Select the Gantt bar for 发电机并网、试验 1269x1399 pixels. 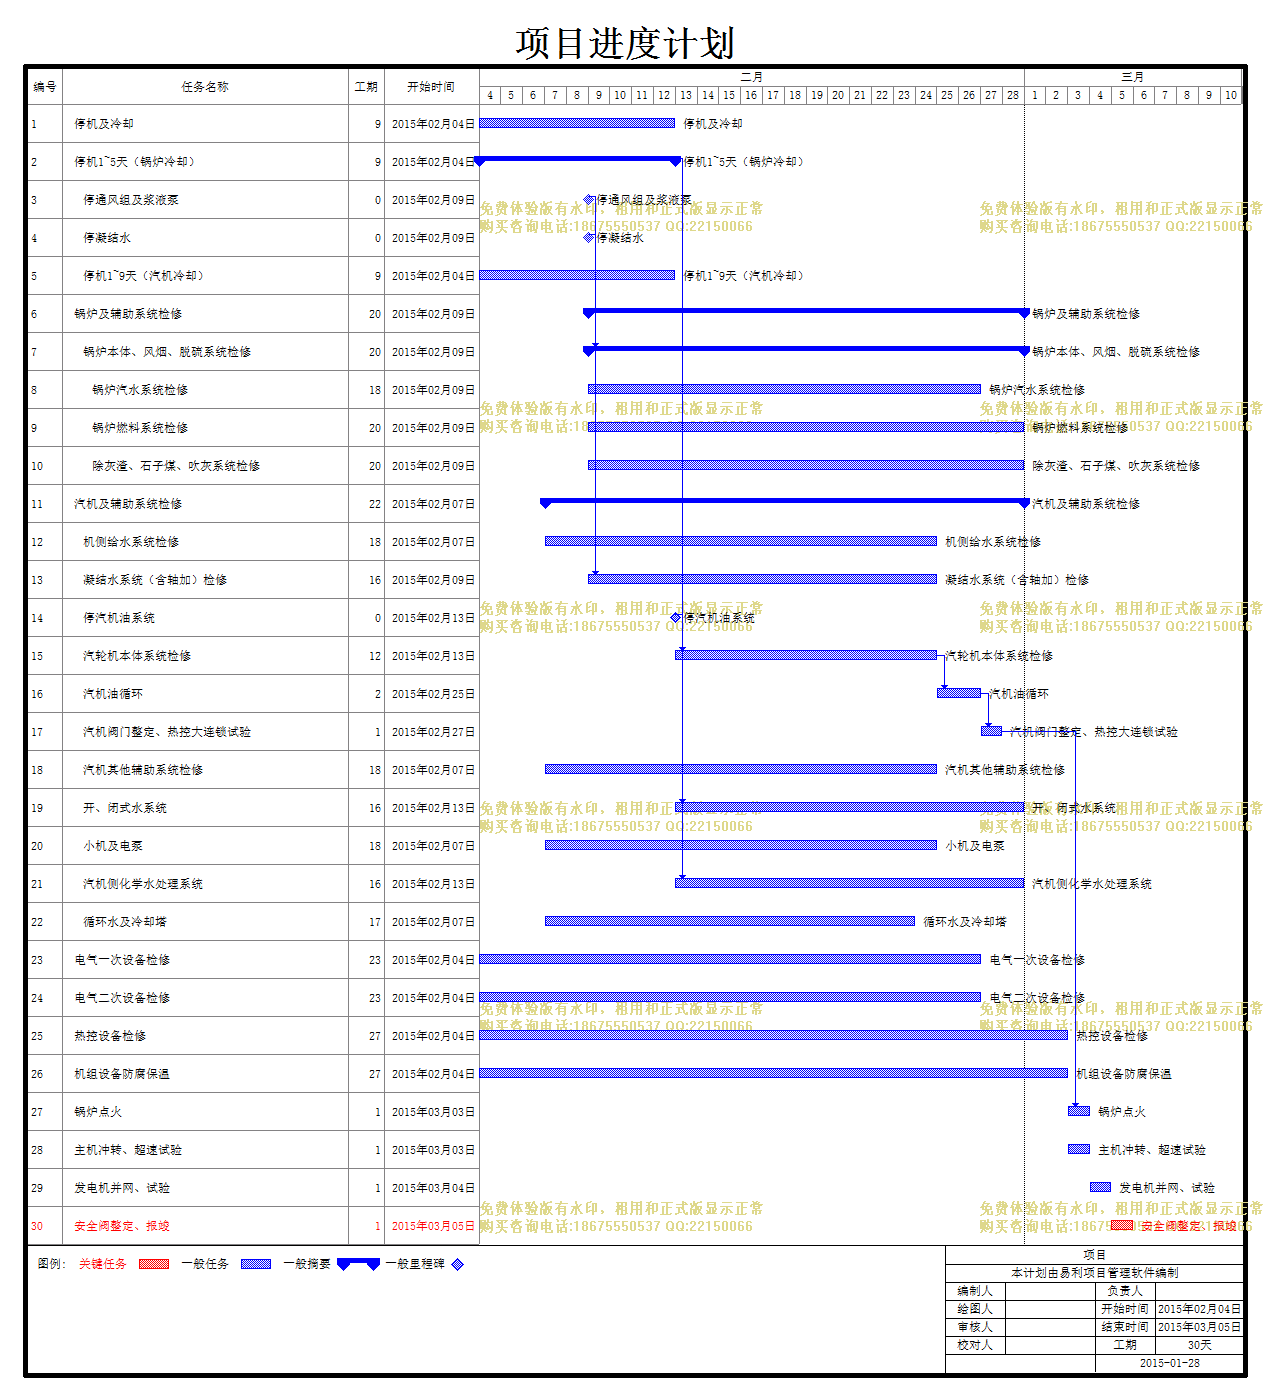click(x=1101, y=1187)
